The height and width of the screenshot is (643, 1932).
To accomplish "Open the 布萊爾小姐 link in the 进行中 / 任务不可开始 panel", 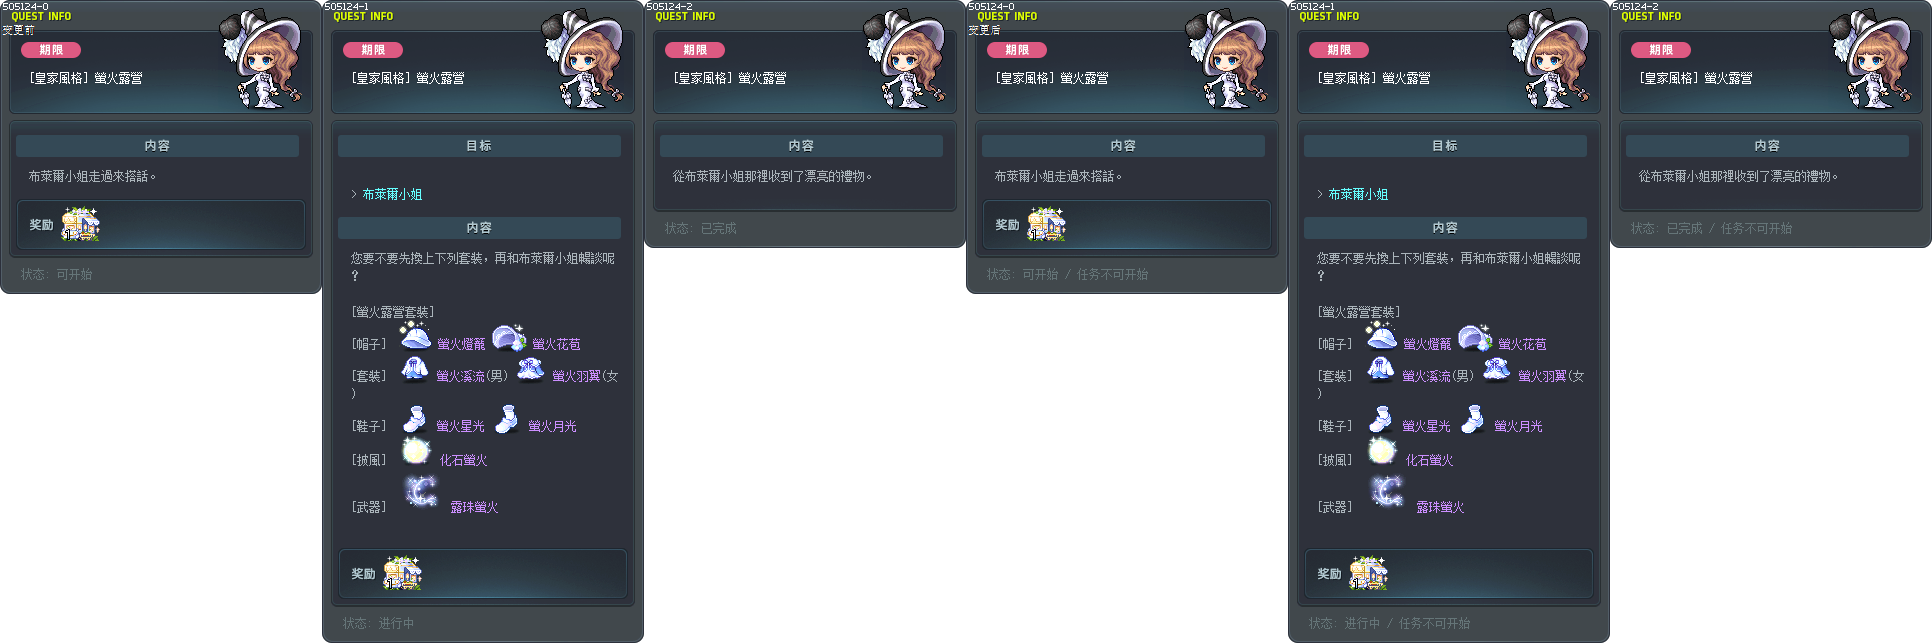I will point(1358,194).
